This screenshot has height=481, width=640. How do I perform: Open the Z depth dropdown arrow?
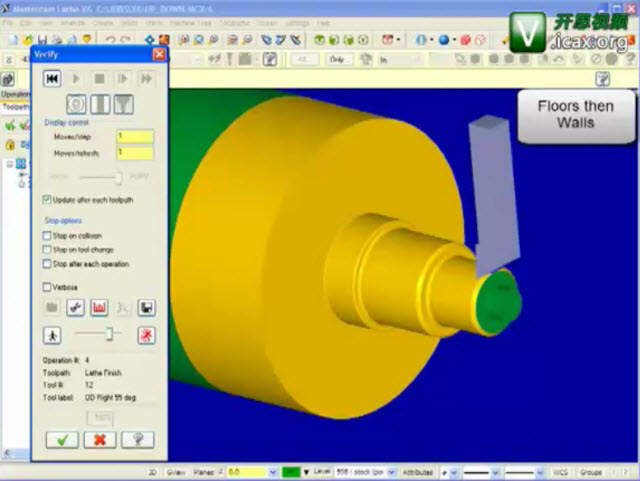[x=273, y=472]
